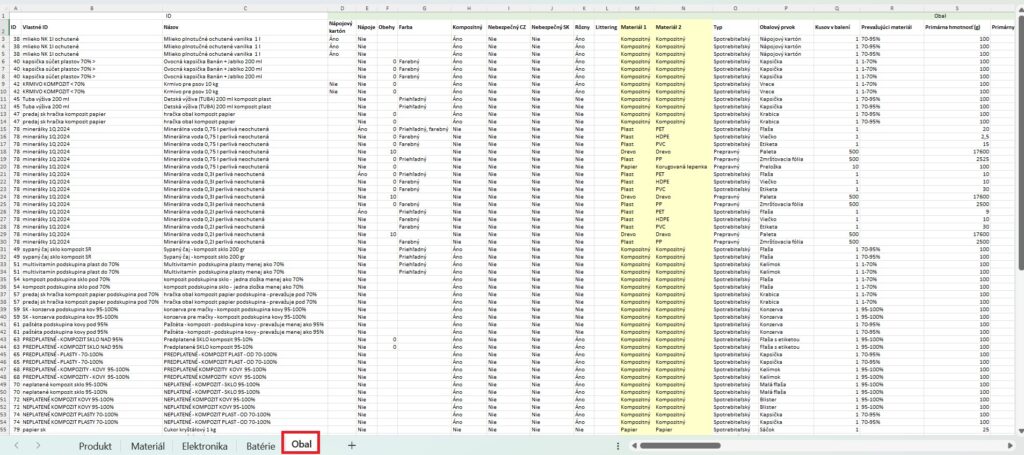Select column C header letter
1024x455 pixels.
(x=244, y=8)
